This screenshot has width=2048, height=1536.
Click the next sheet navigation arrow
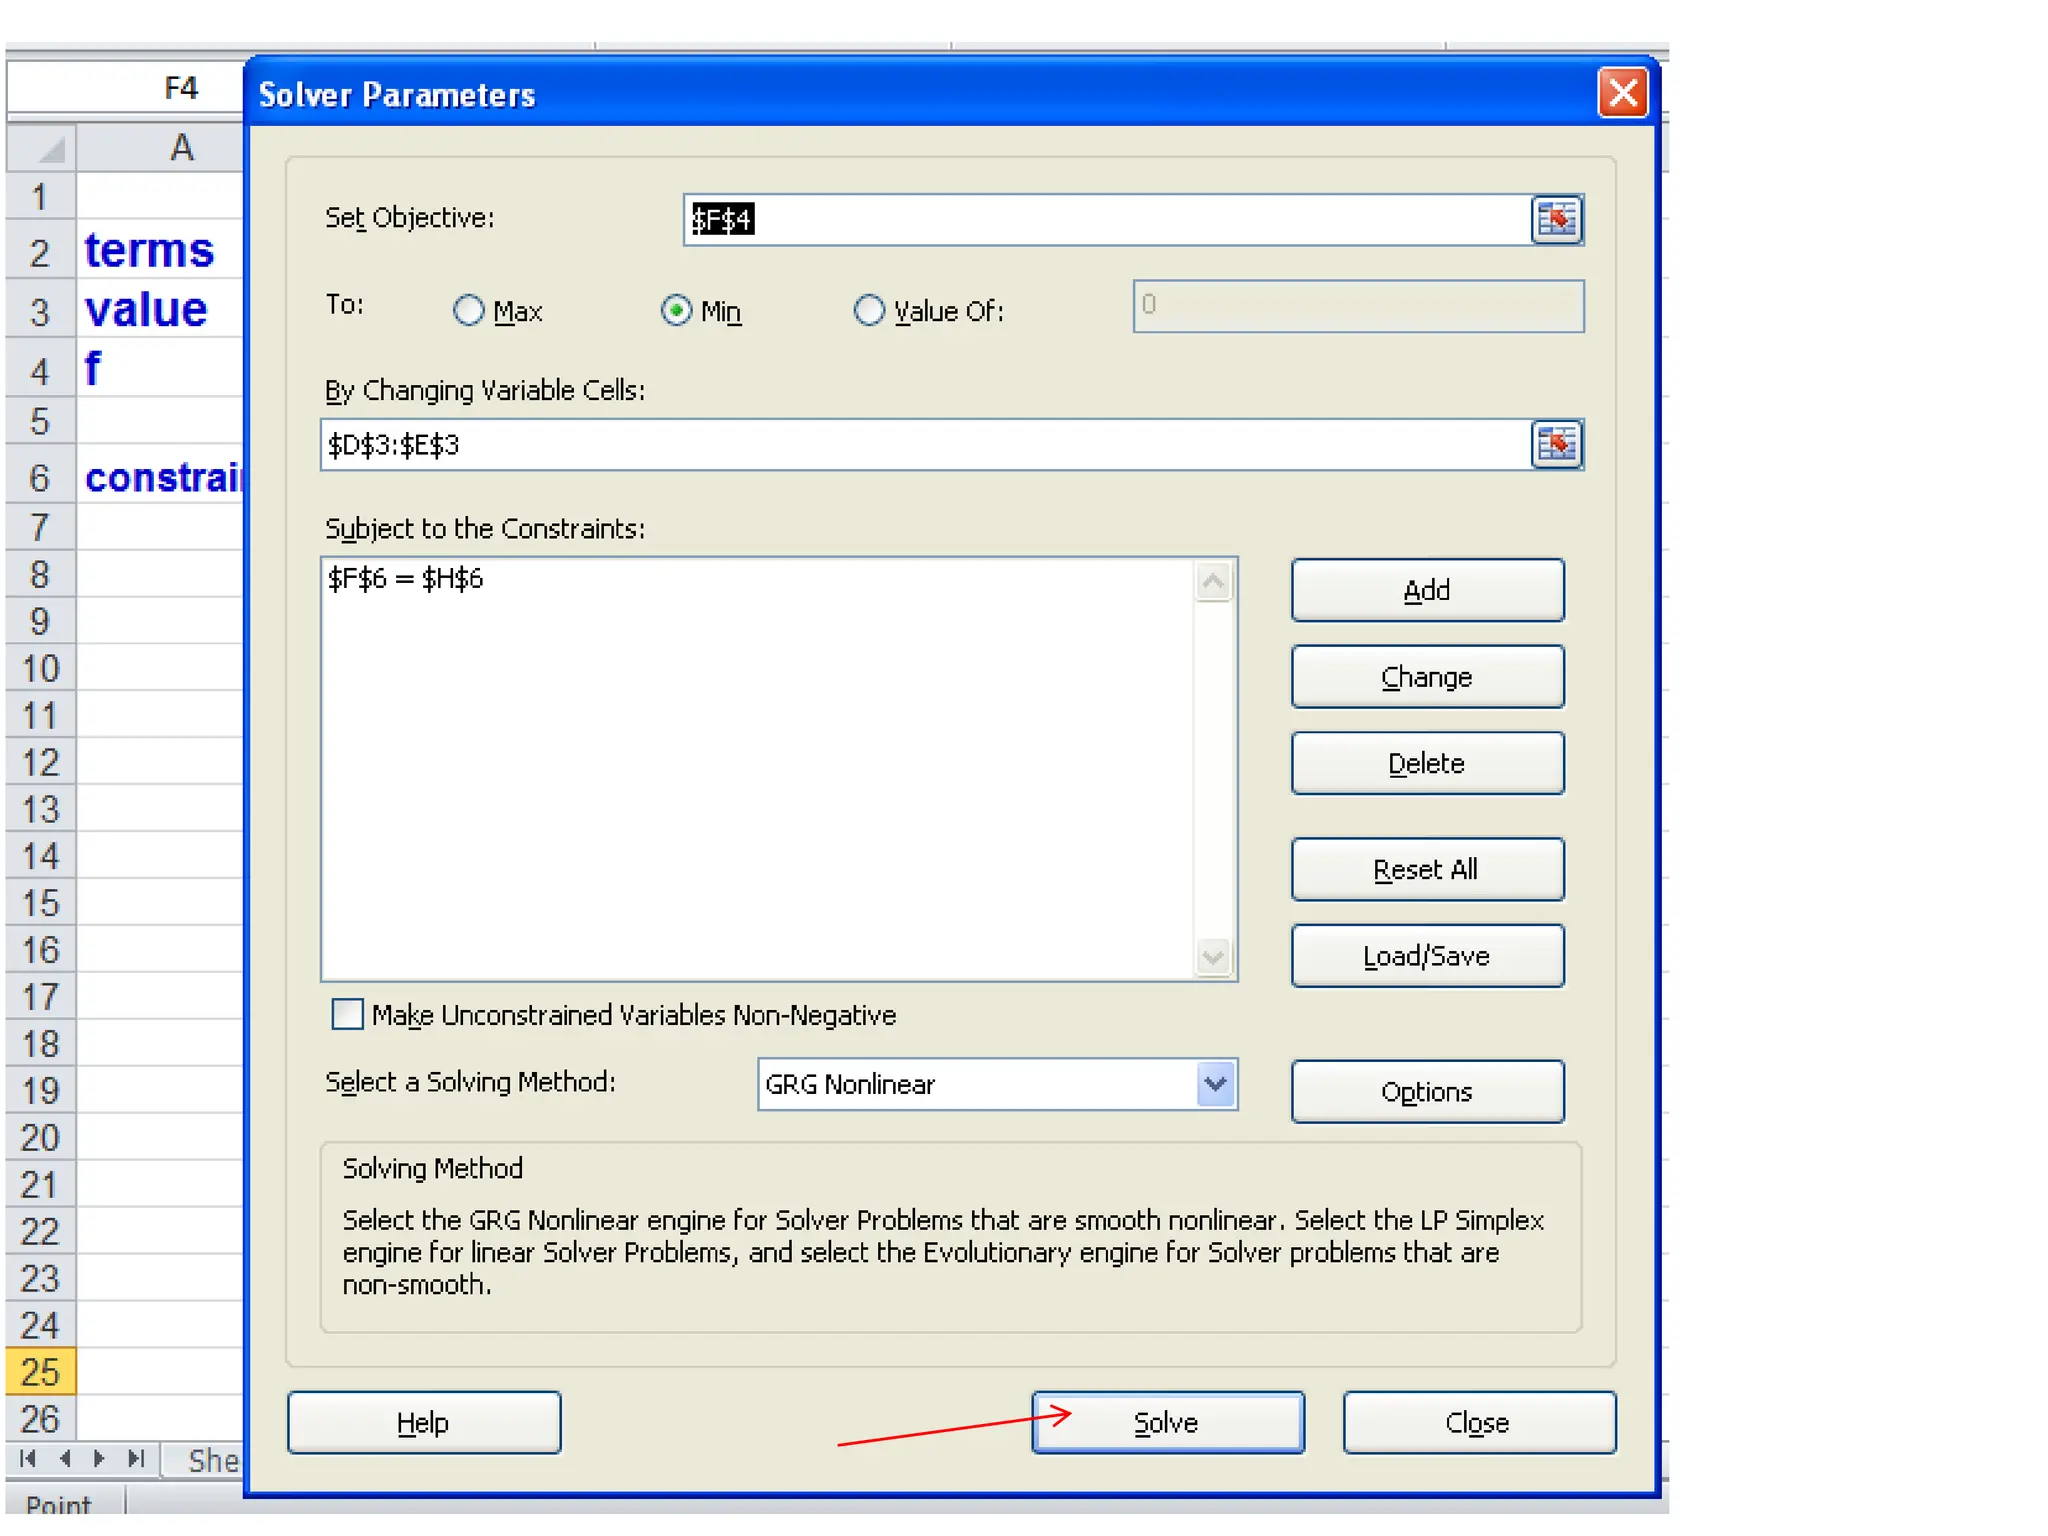99,1458
